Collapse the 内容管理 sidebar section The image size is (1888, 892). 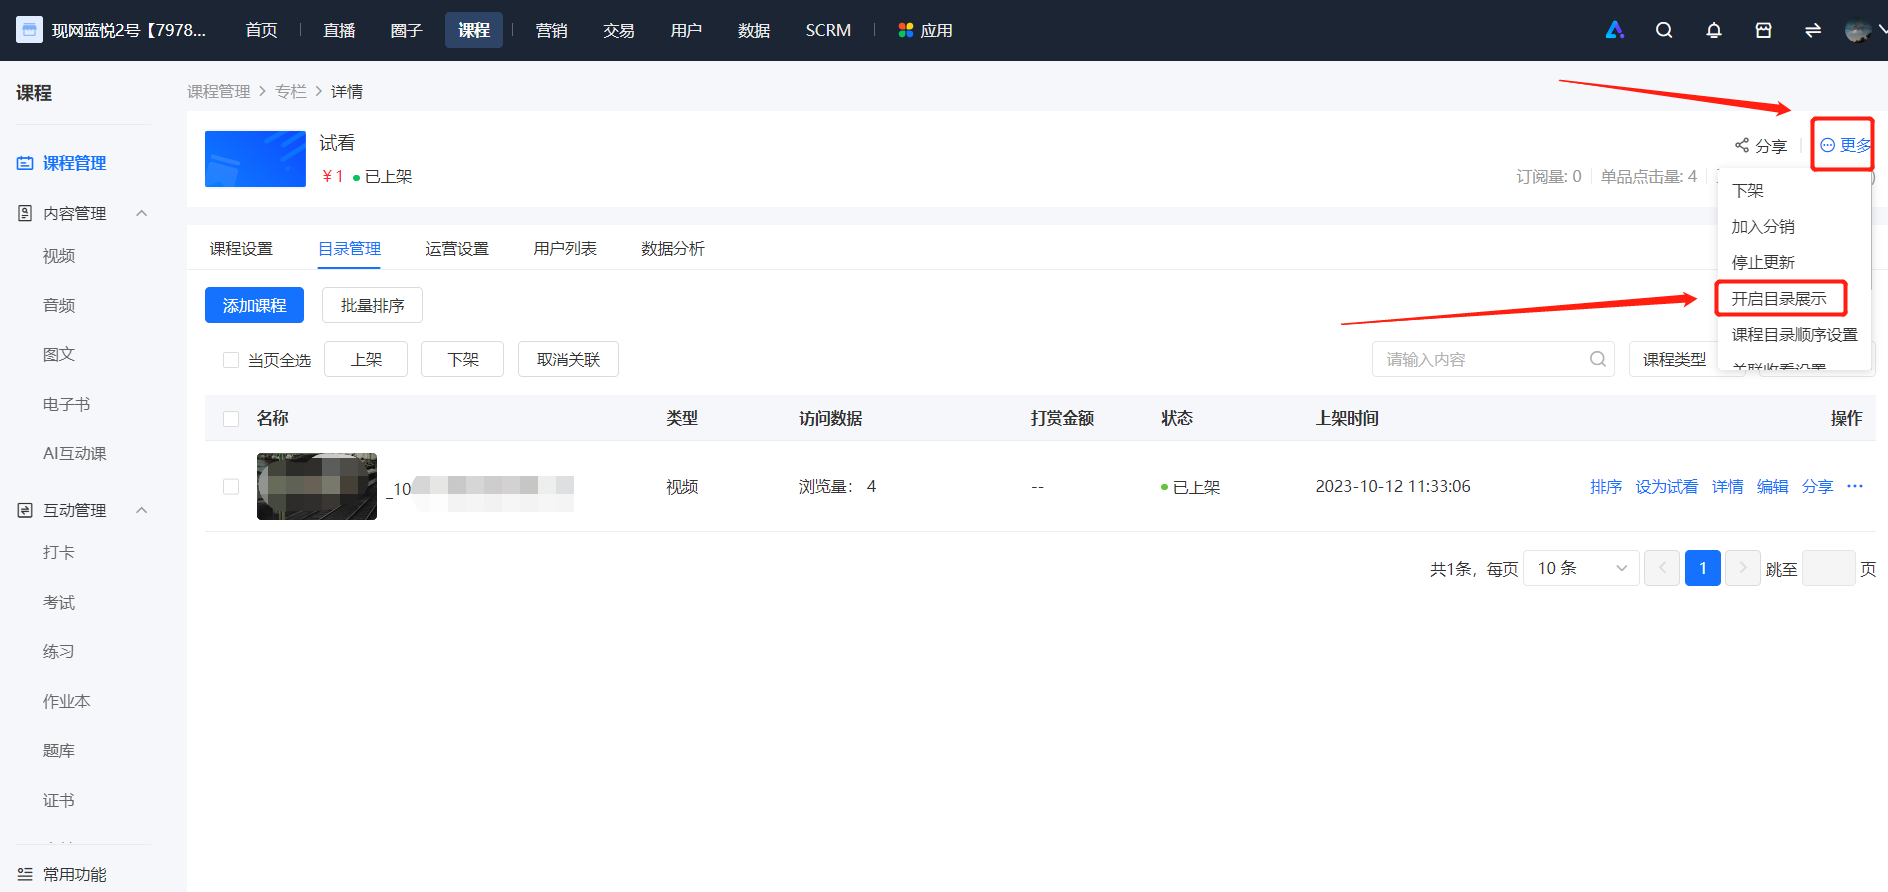point(142,213)
